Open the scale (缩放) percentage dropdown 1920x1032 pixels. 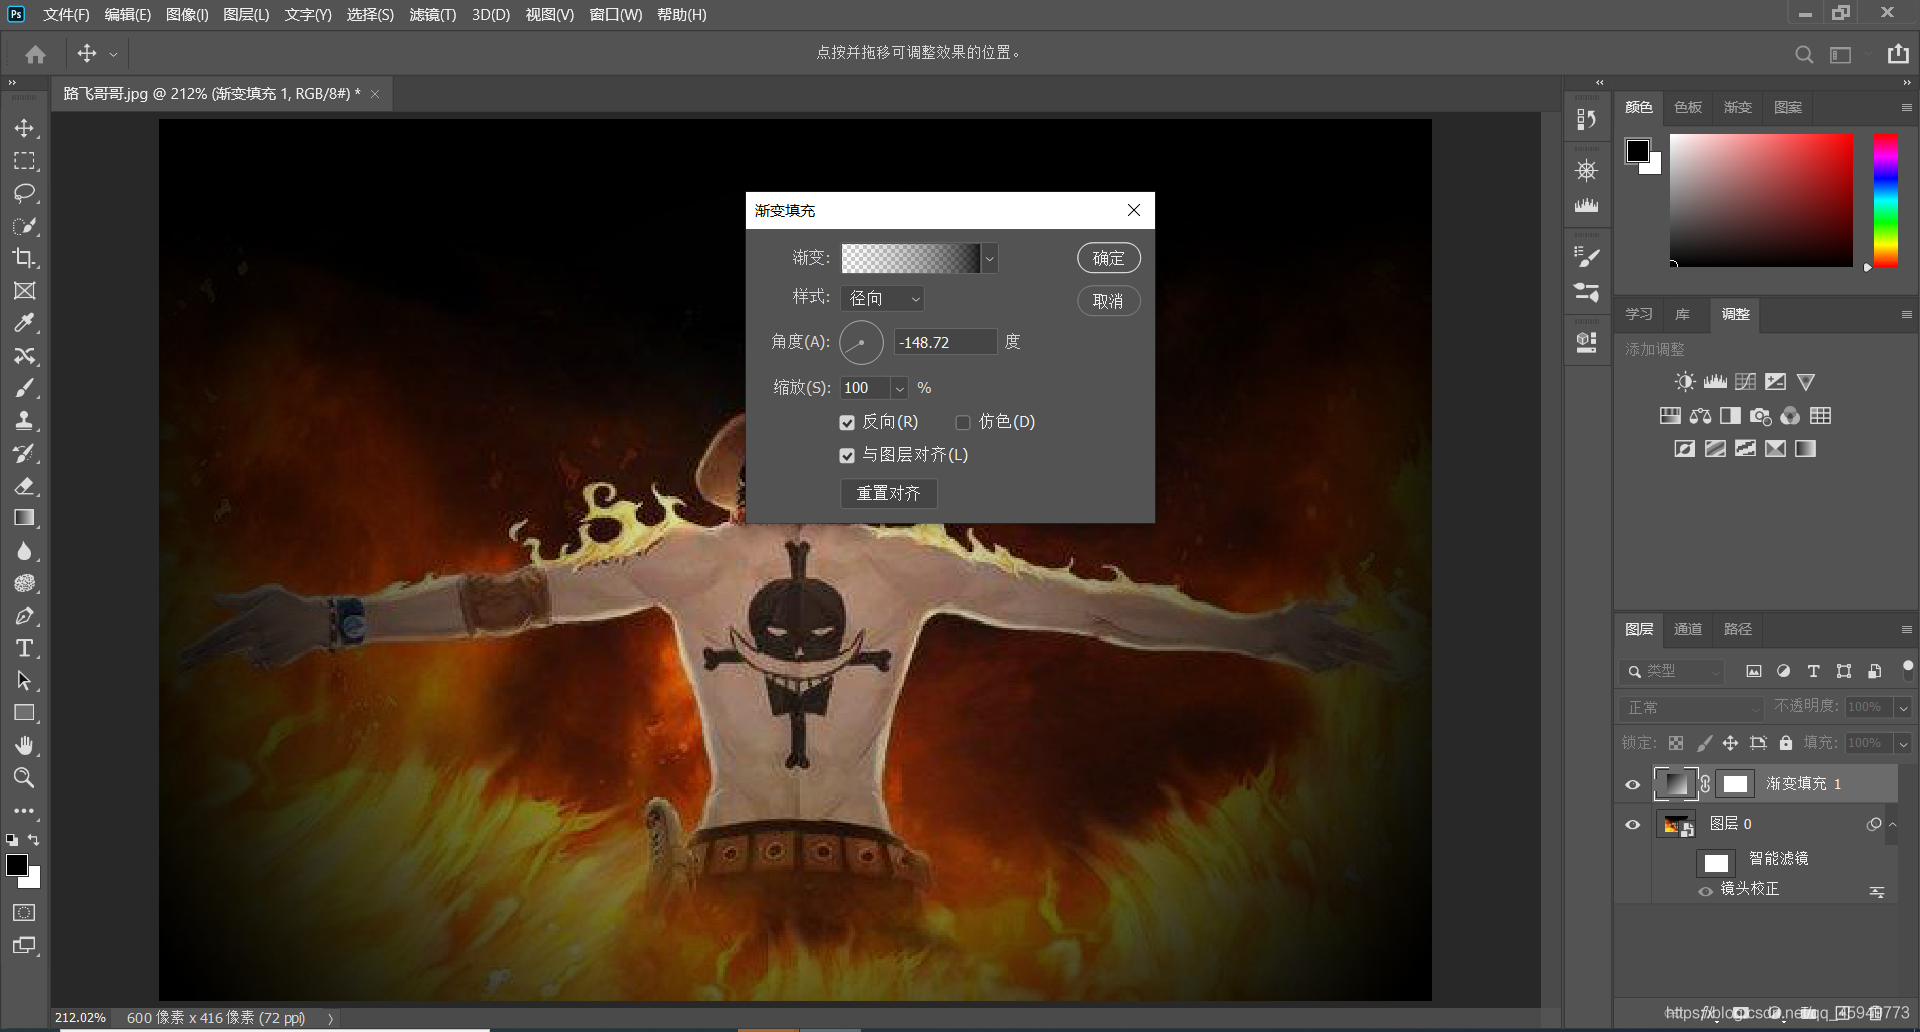click(899, 388)
